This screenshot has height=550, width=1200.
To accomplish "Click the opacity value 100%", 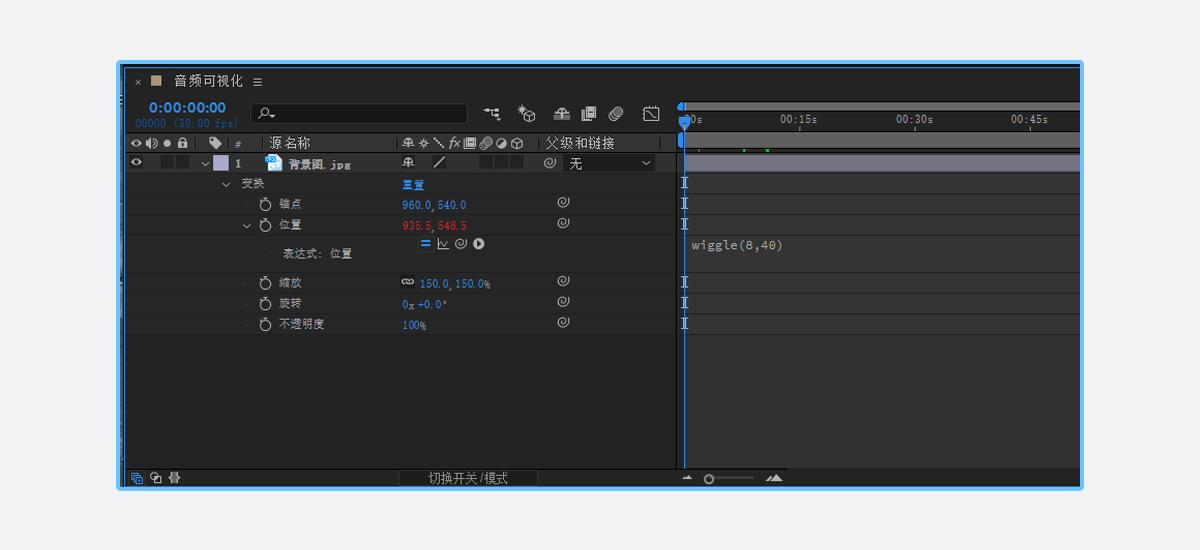I will (x=414, y=325).
